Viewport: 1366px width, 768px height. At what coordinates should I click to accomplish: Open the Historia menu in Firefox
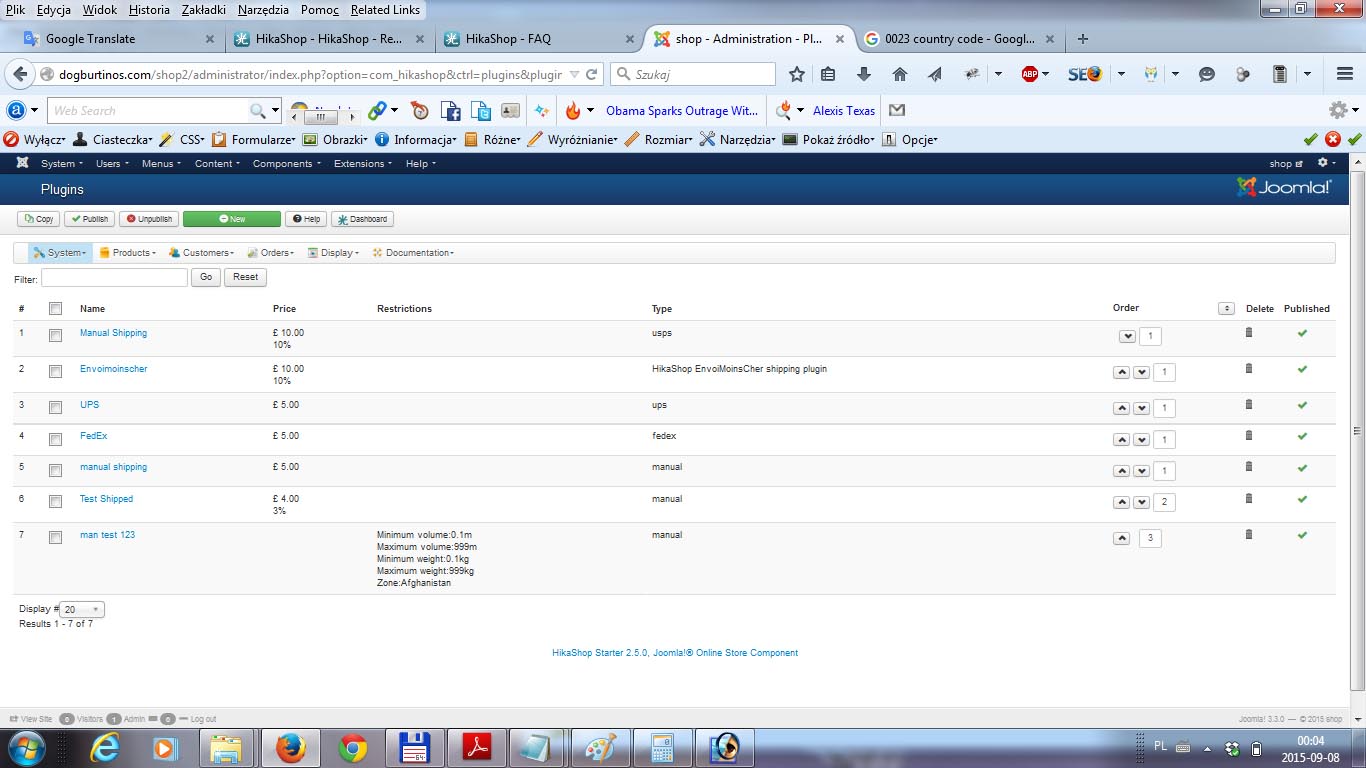pyautogui.click(x=149, y=10)
